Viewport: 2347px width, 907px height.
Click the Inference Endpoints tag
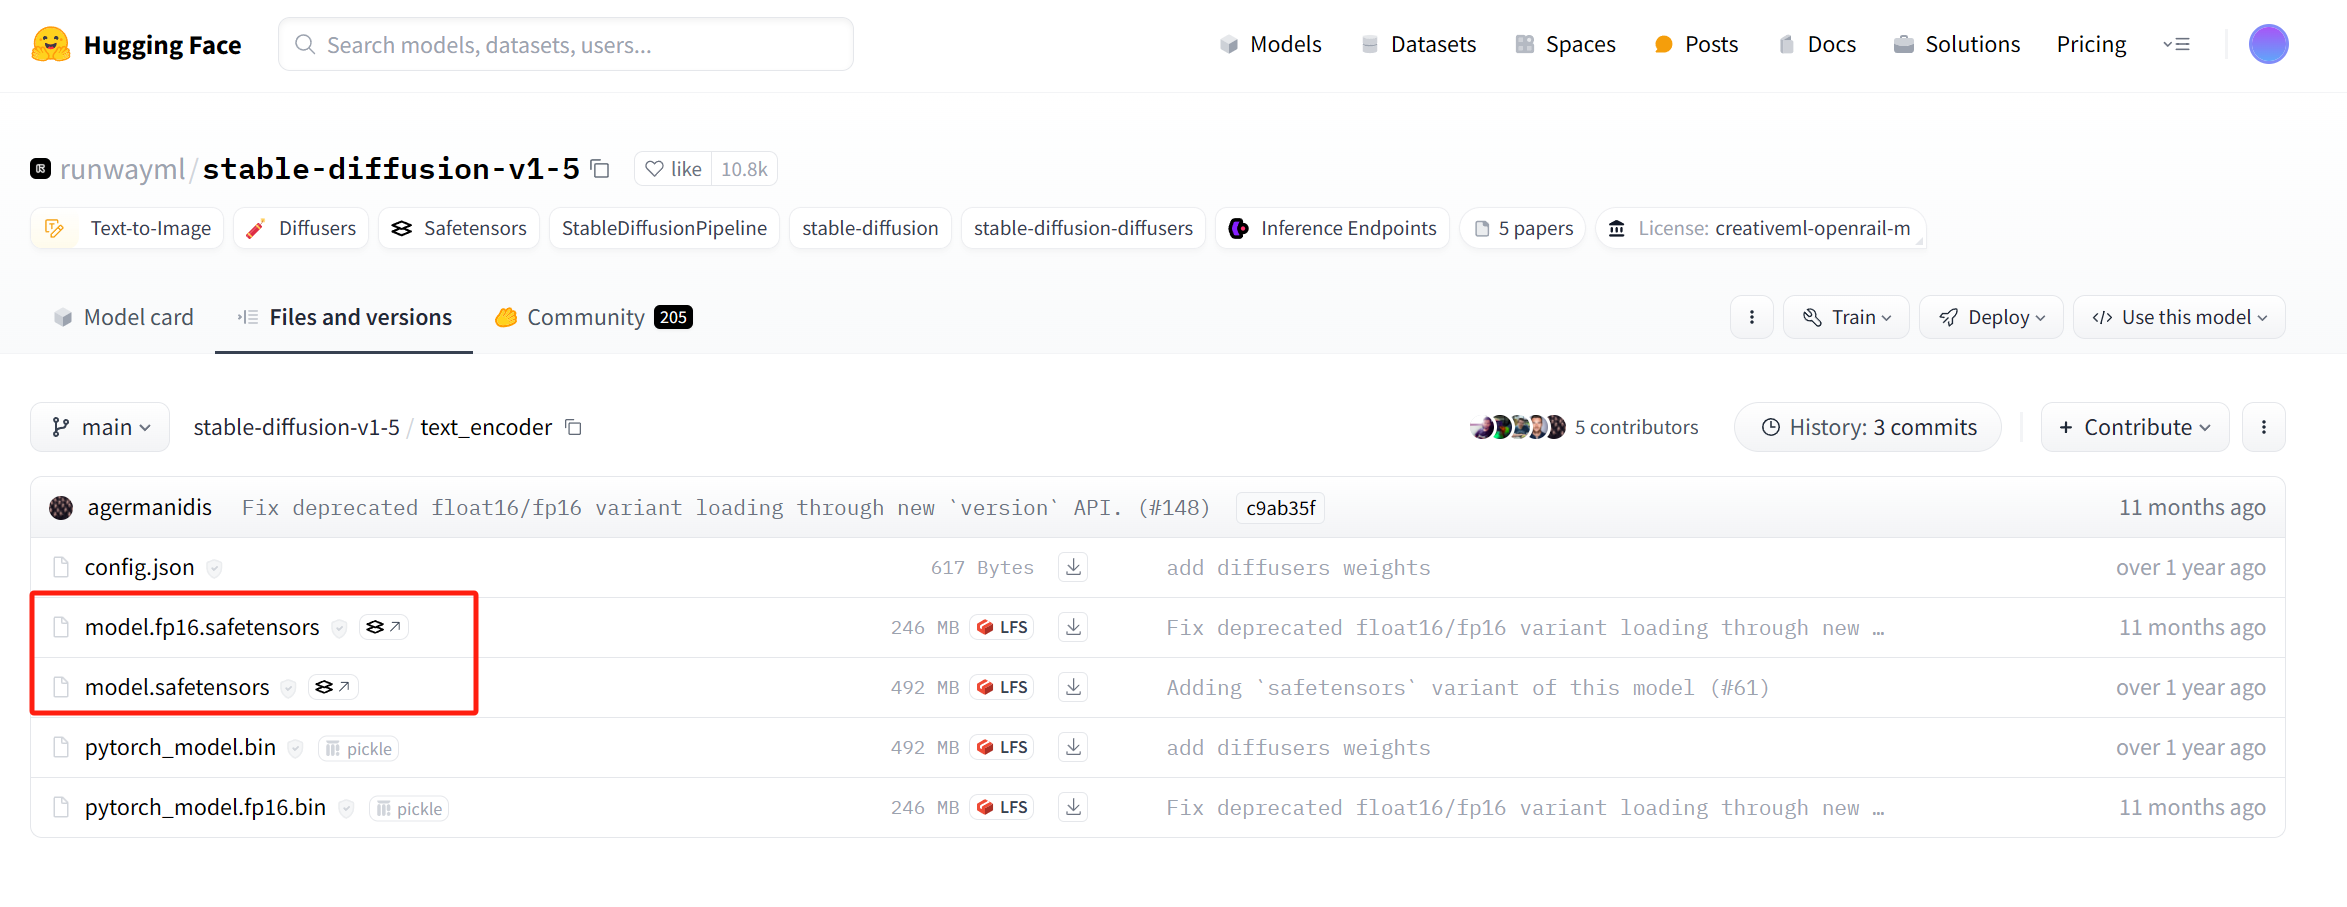click(1332, 228)
